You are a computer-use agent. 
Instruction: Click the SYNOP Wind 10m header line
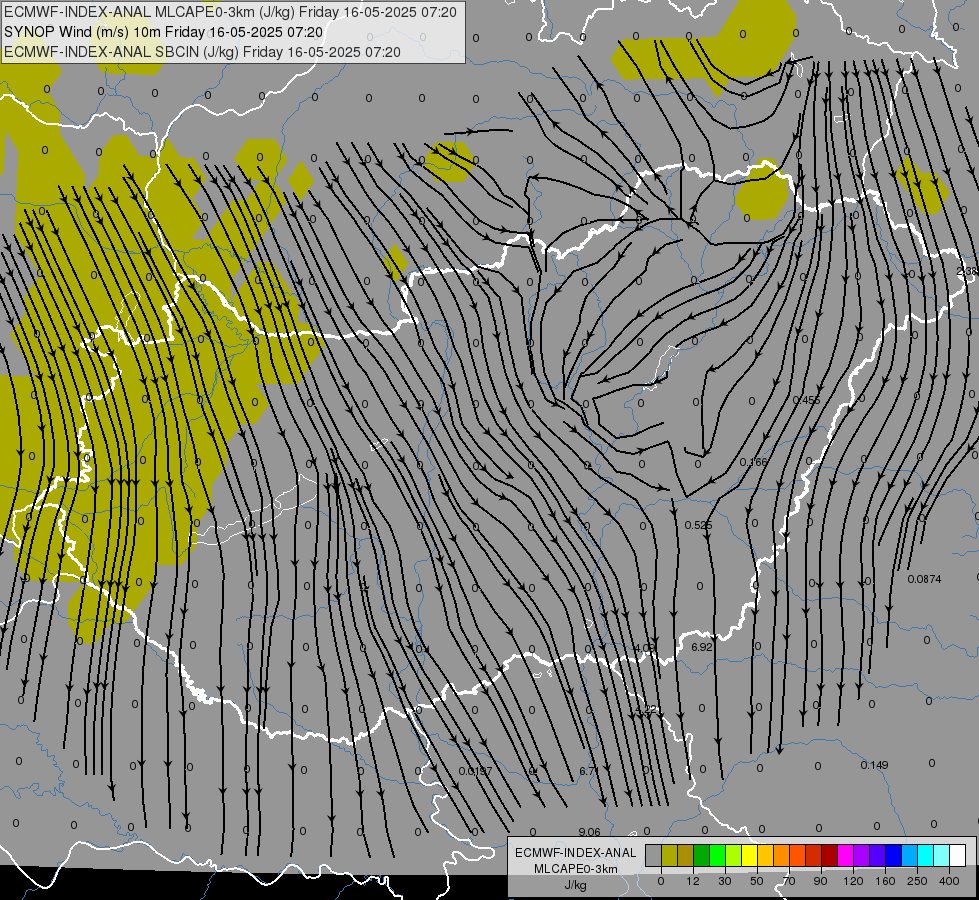[163, 32]
